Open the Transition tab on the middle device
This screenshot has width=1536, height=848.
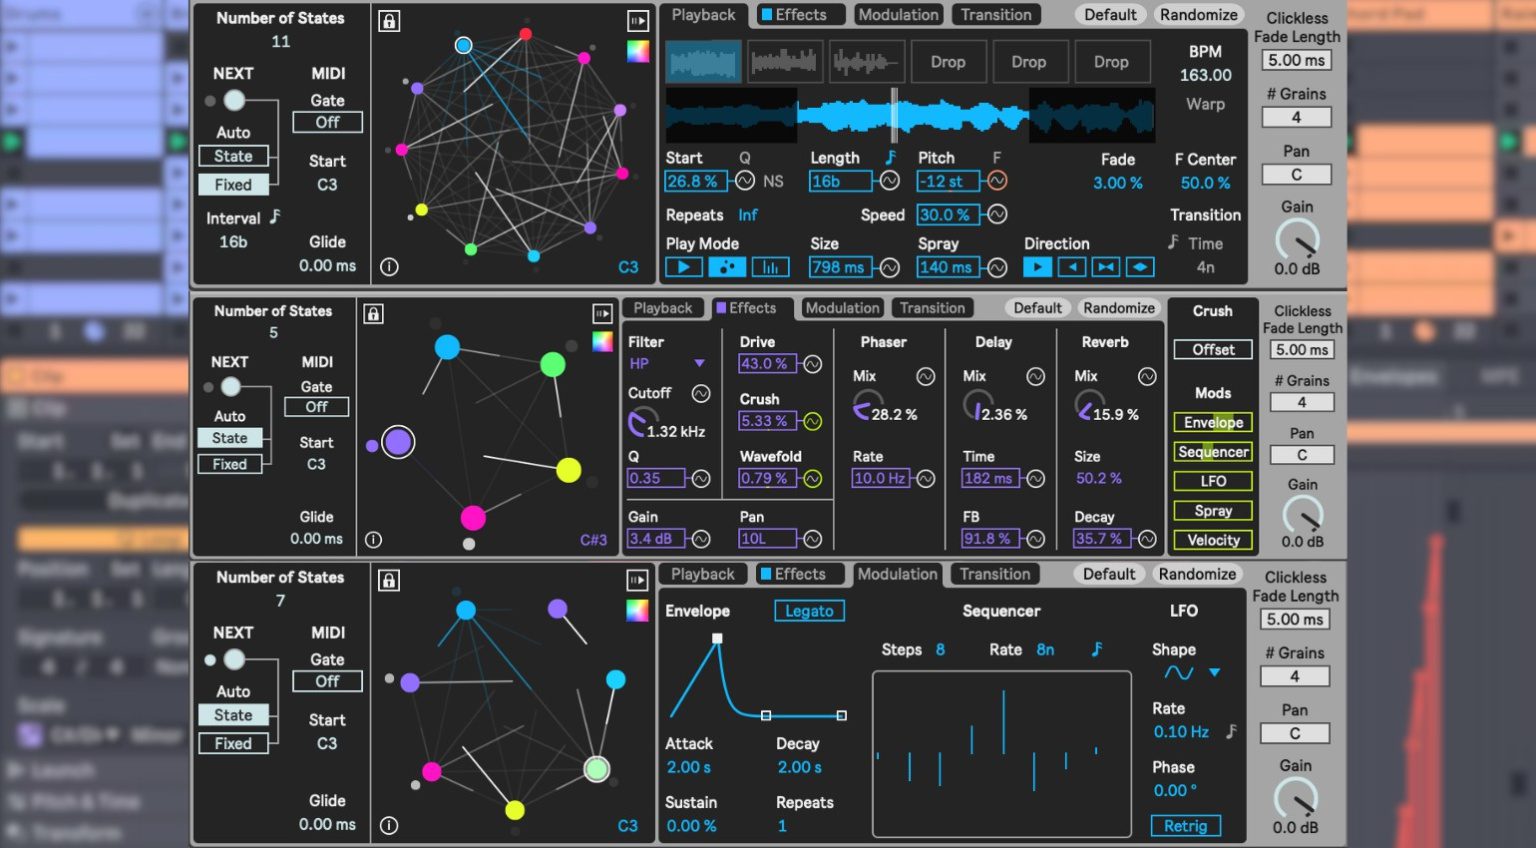coord(932,307)
